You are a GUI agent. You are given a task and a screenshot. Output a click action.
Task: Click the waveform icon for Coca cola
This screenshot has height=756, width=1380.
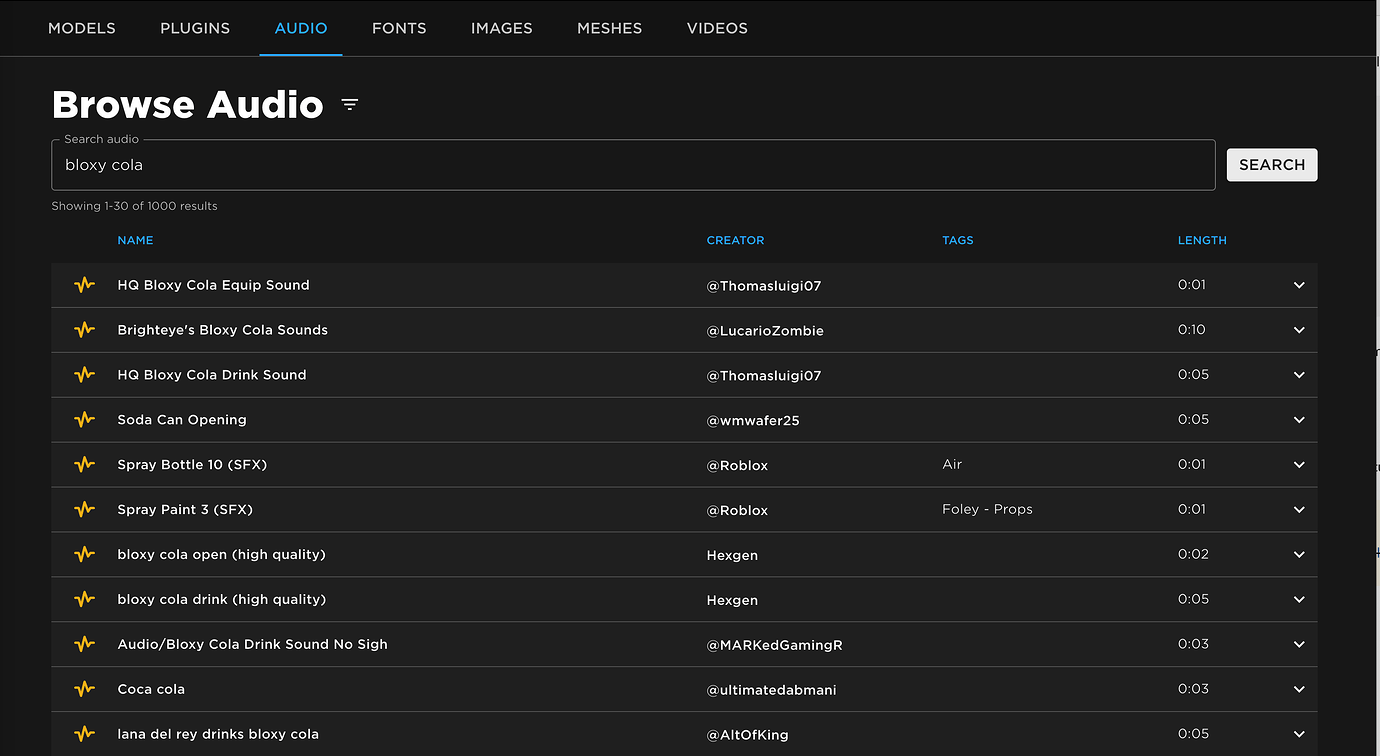pos(85,690)
